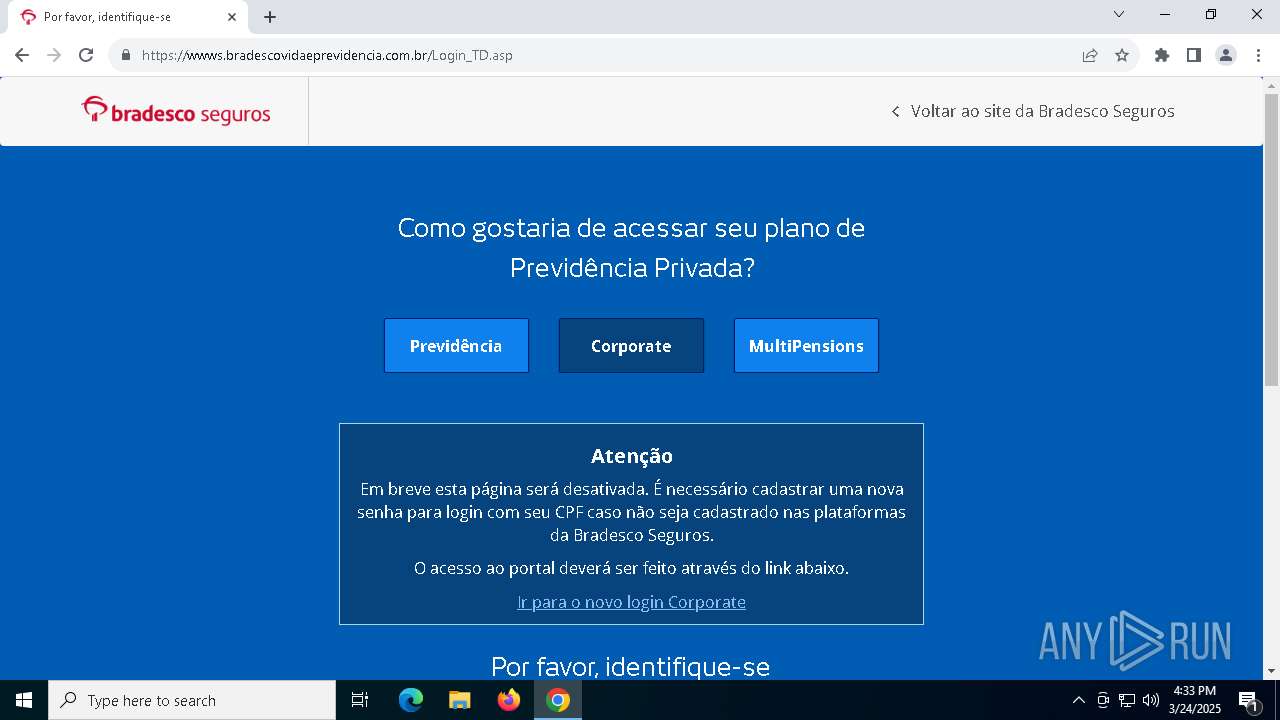Open 'Ir para o novo login Corporate' link
The image size is (1280, 720).
pyautogui.click(x=631, y=602)
